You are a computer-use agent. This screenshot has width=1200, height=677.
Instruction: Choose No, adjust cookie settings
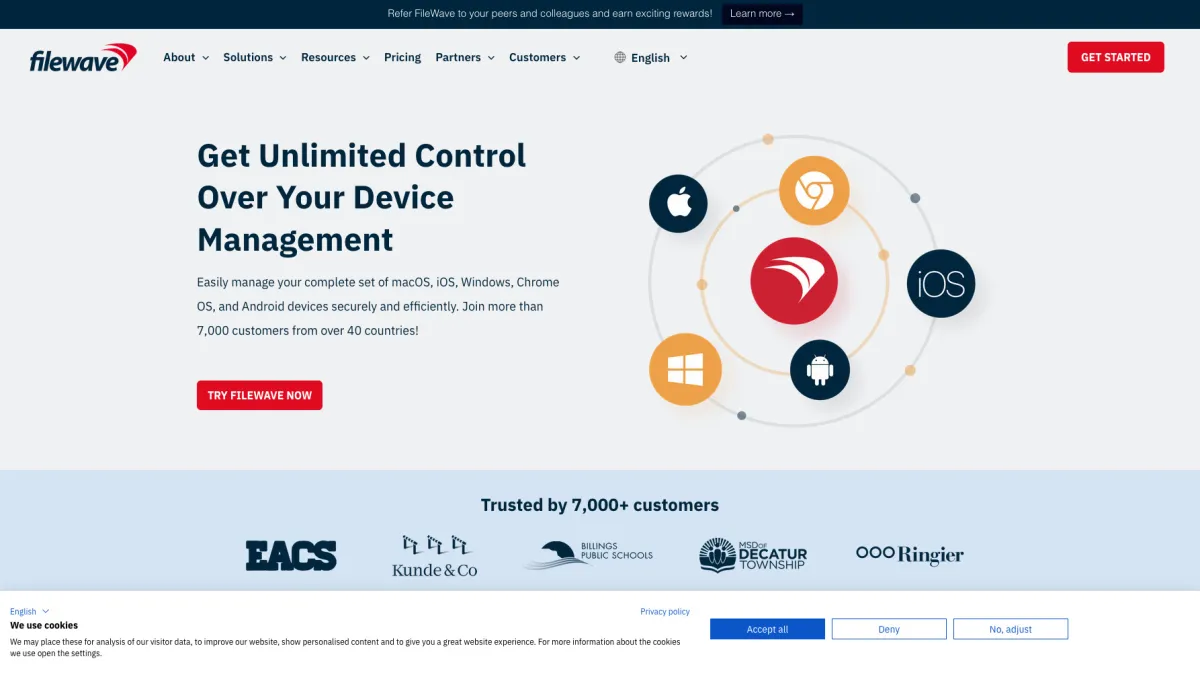click(x=1010, y=629)
